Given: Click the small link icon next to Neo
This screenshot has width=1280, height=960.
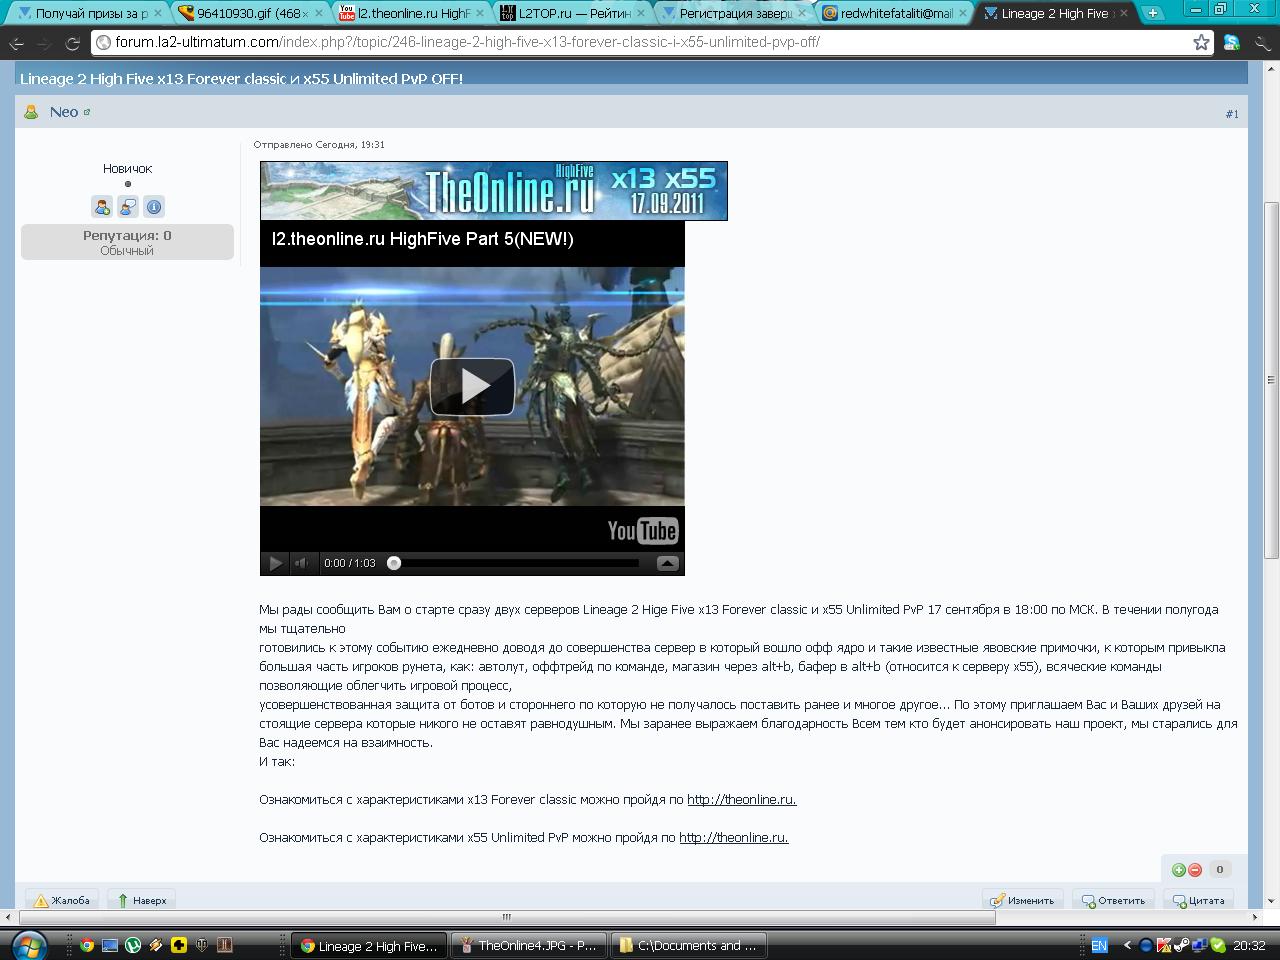Looking at the screenshot, I should tap(87, 112).
